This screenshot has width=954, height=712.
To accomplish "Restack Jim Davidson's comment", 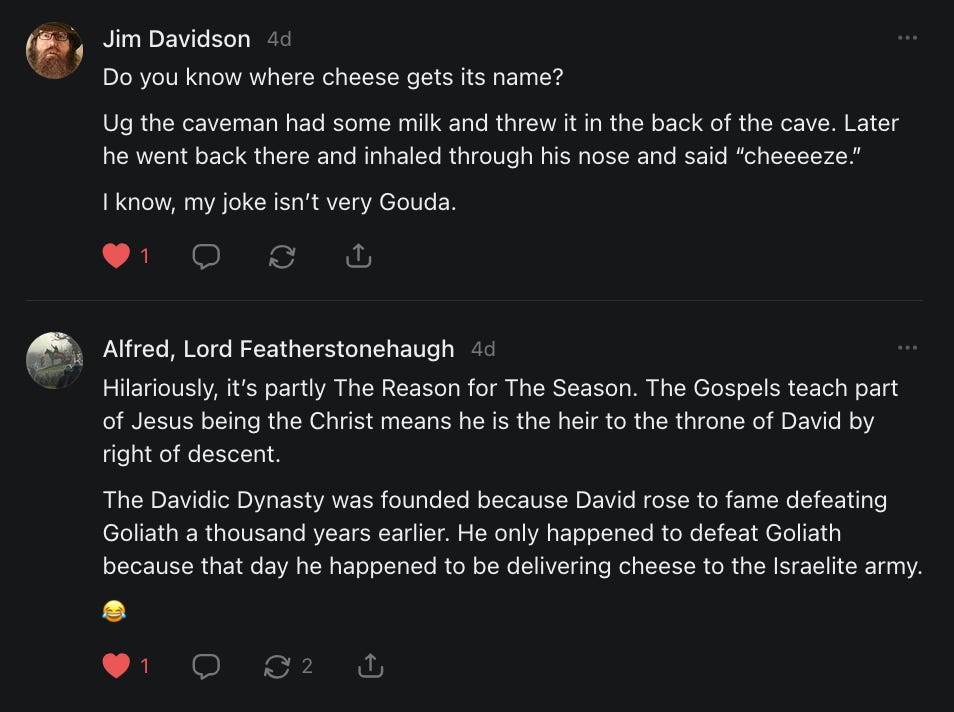I will tap(282, 256).
